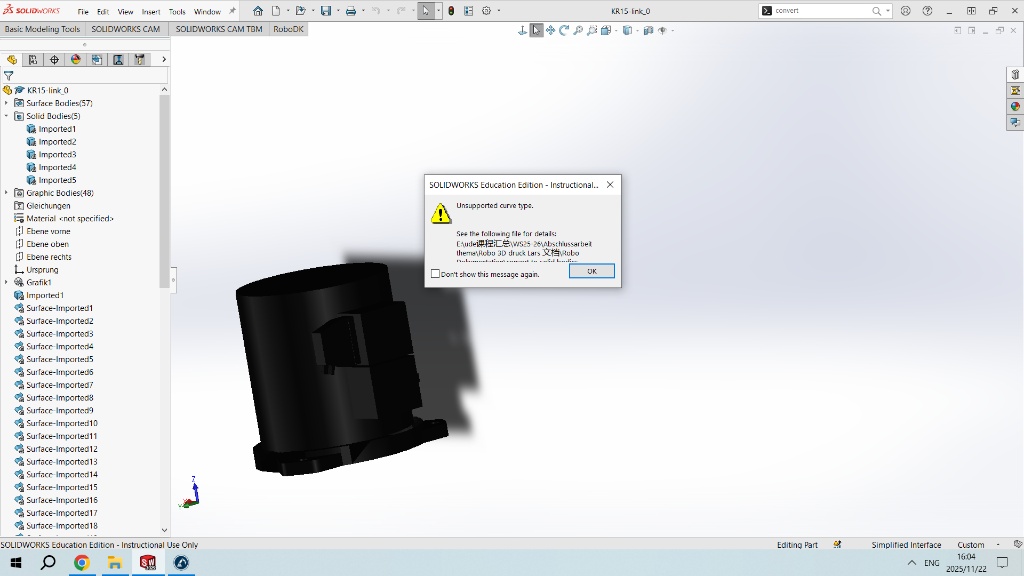Click the feature tree filter icon
The image size is (1024, 576).
point(9,75)
